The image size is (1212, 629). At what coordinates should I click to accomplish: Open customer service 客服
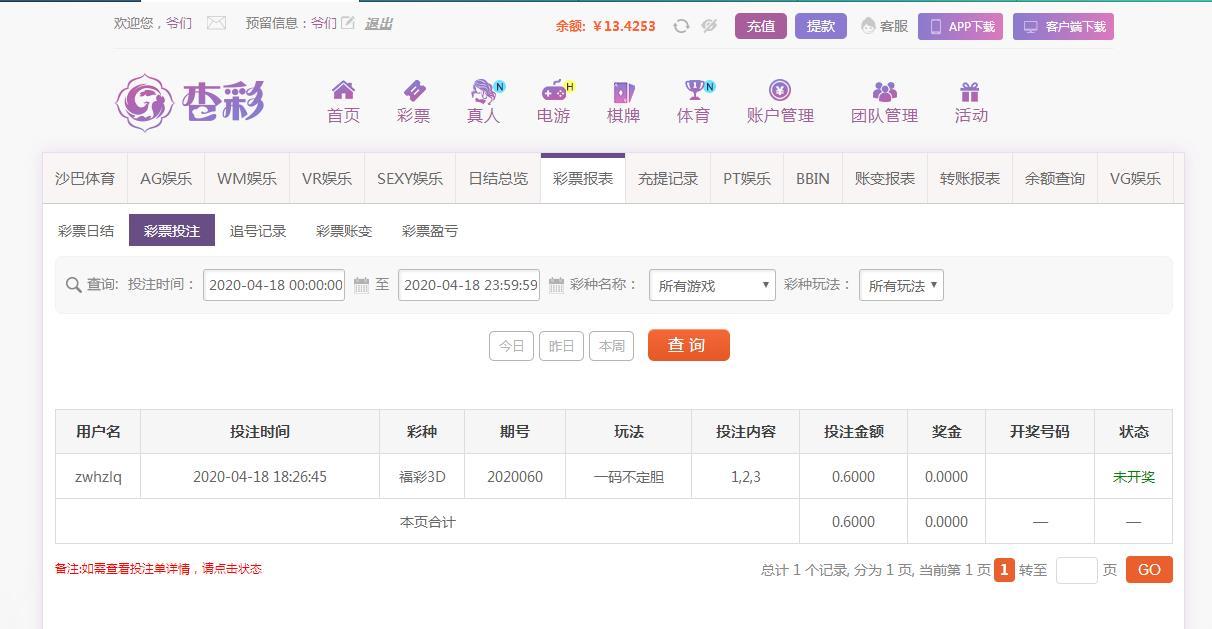tap(884, 26)
